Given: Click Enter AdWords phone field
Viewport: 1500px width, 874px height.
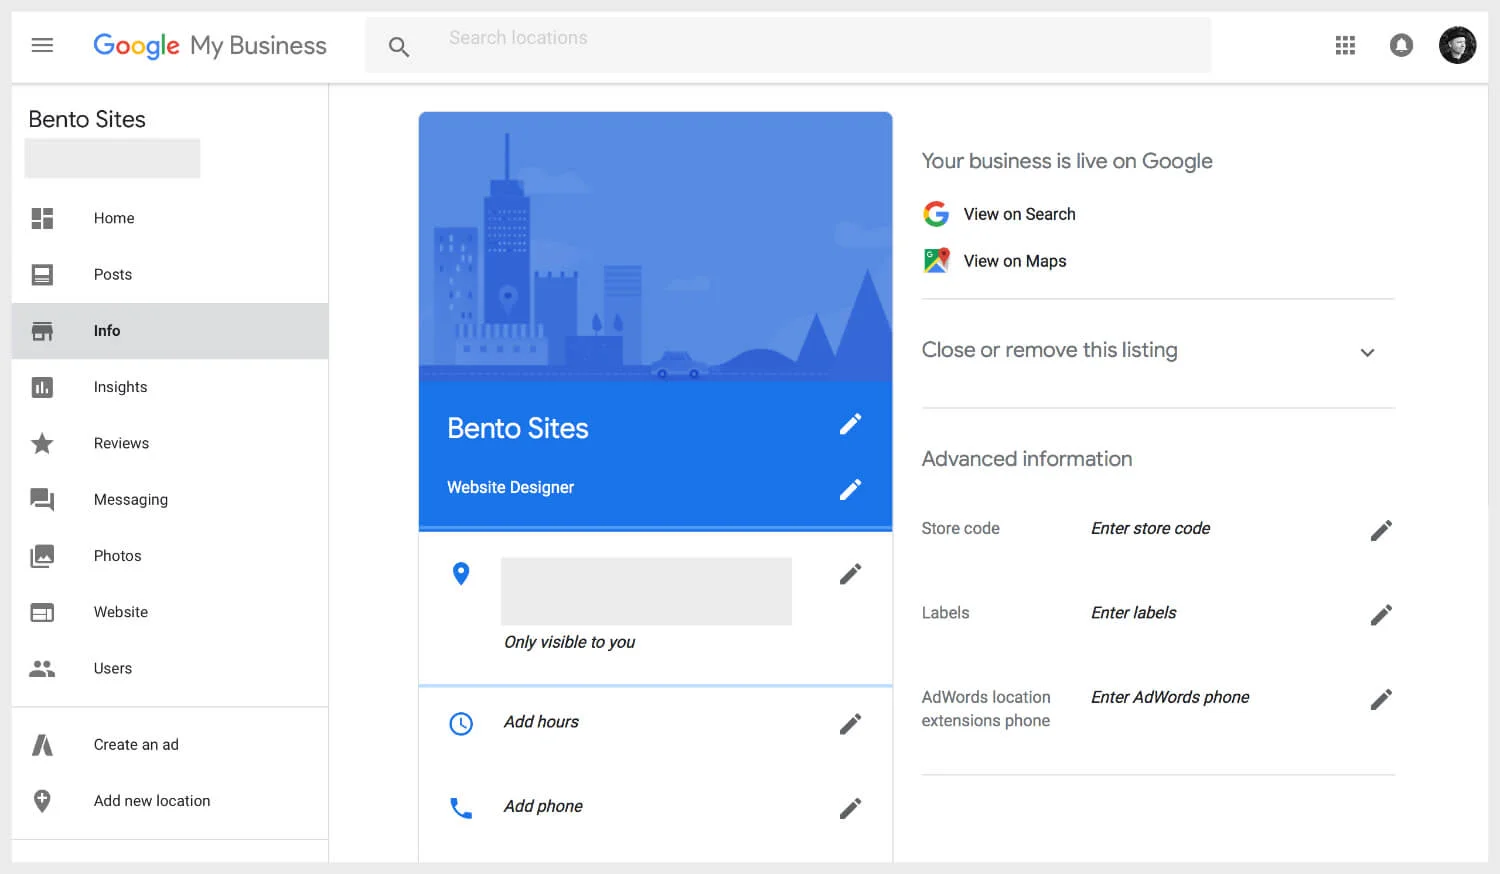Looking at the screenshot, I should (x=1170, y=697).
